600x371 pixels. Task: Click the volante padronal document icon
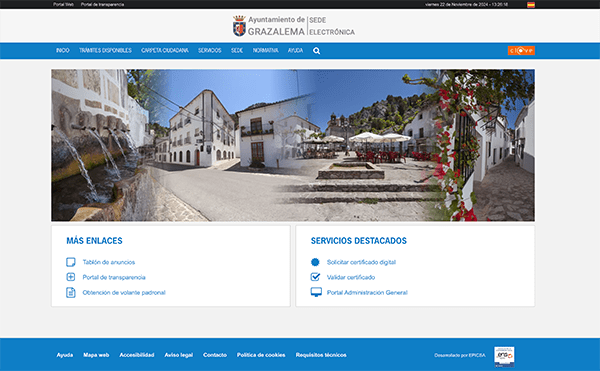click(71, 292)
